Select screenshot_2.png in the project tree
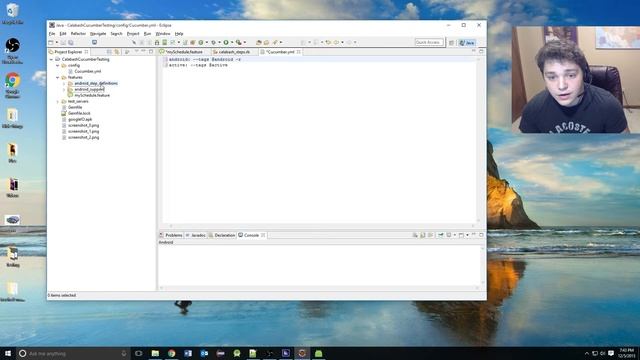The width and height of the screenshot is (640, 360). (x=83, y=138)
